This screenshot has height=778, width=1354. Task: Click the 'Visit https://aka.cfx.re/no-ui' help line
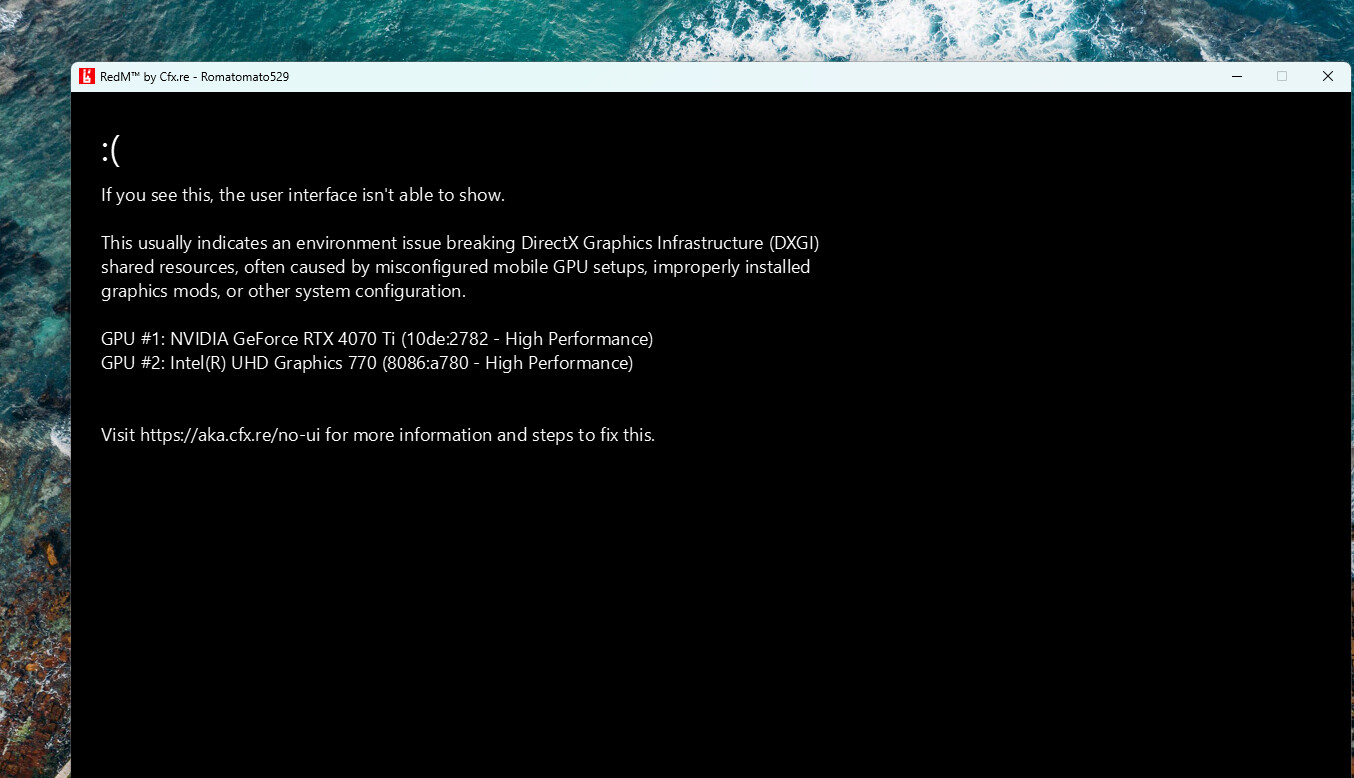(378, 435)
